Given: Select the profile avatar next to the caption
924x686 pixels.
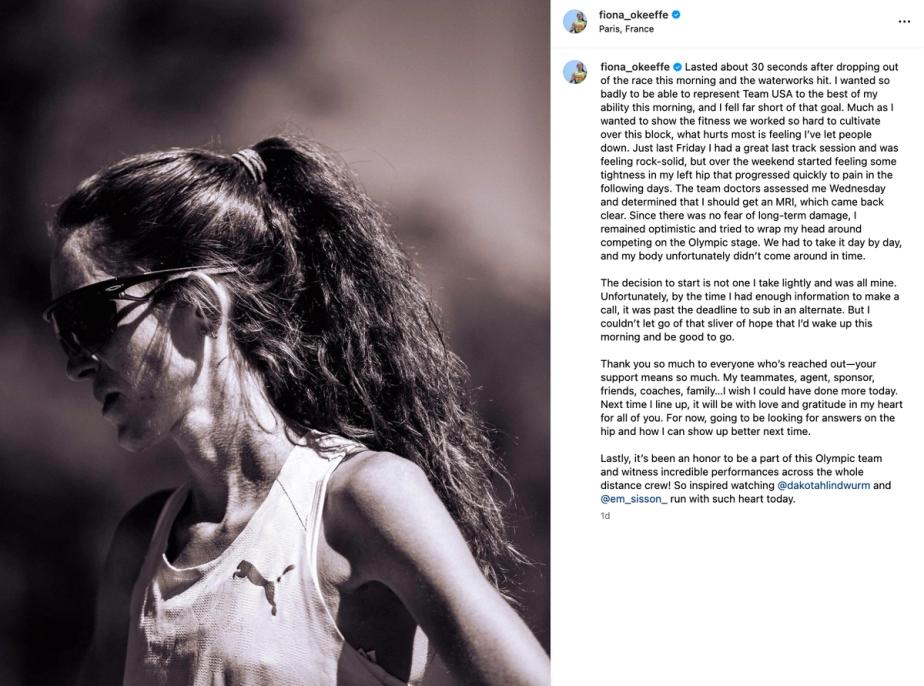Looking at the screenshot, I should 575,72.
